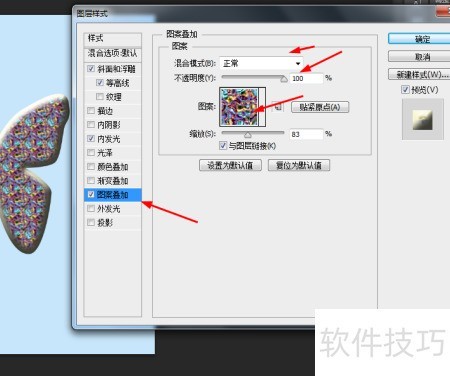Click the 不透明度 slider handle
Viewport: 450px width, 376px height.
(x=283, y=79)
